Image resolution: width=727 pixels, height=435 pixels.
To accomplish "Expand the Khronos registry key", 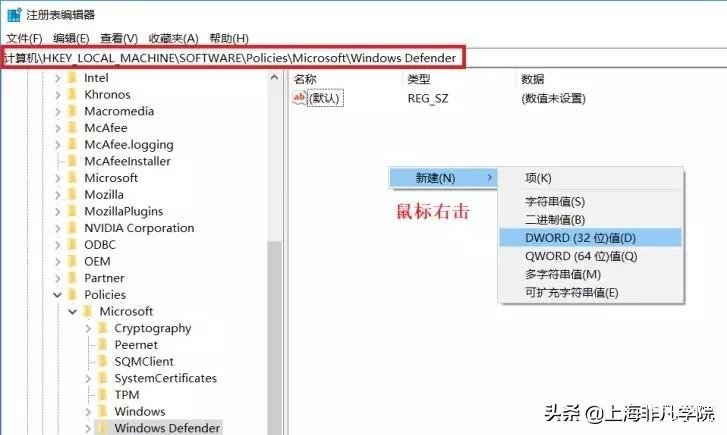I will [57, 95].
